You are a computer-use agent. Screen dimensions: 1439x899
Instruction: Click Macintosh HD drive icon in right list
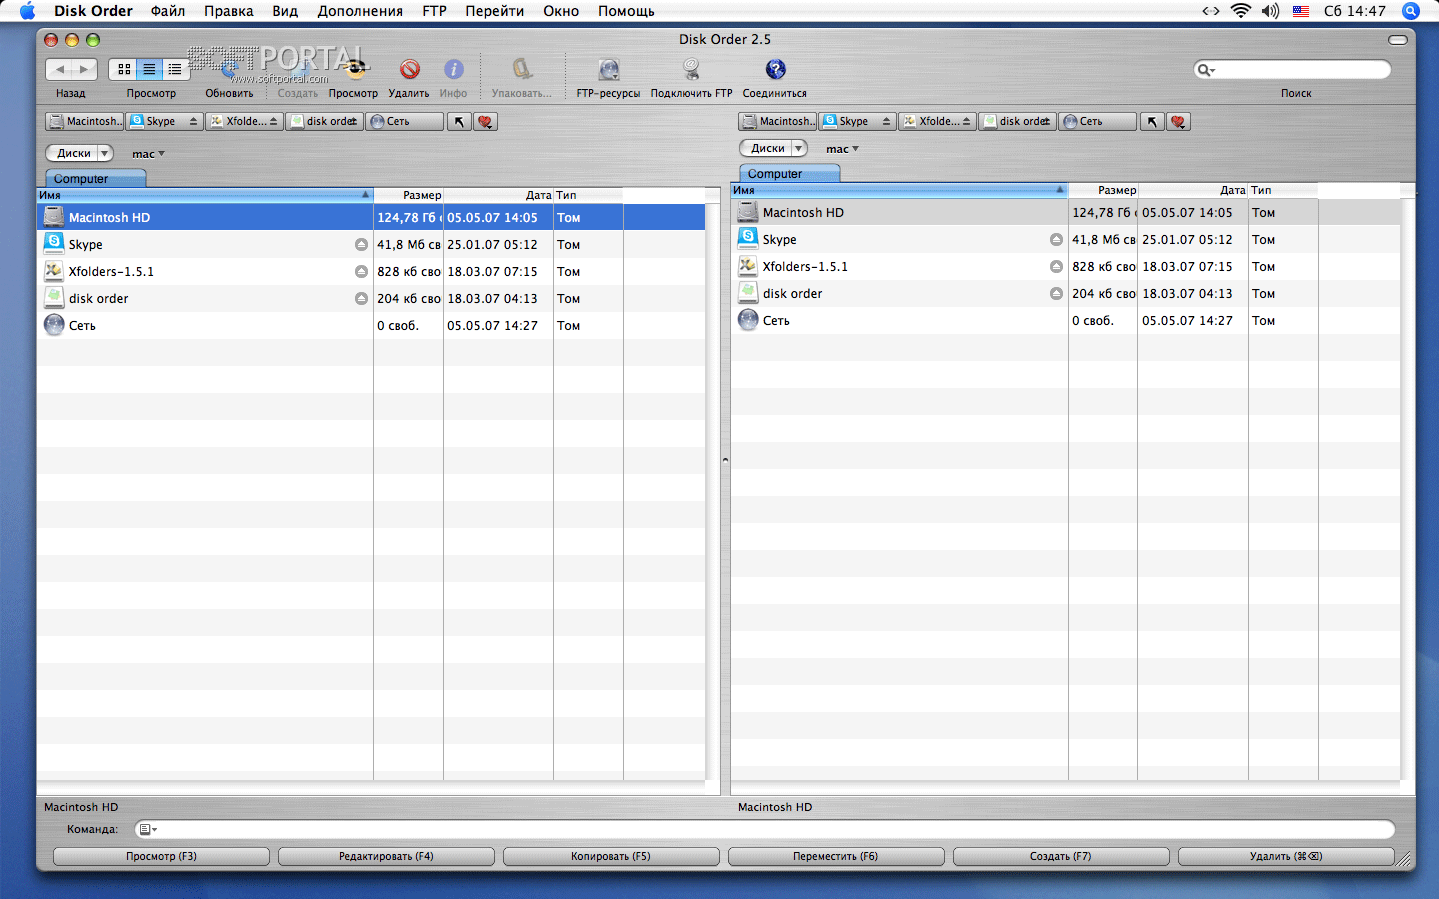click(x=748, y=212)
